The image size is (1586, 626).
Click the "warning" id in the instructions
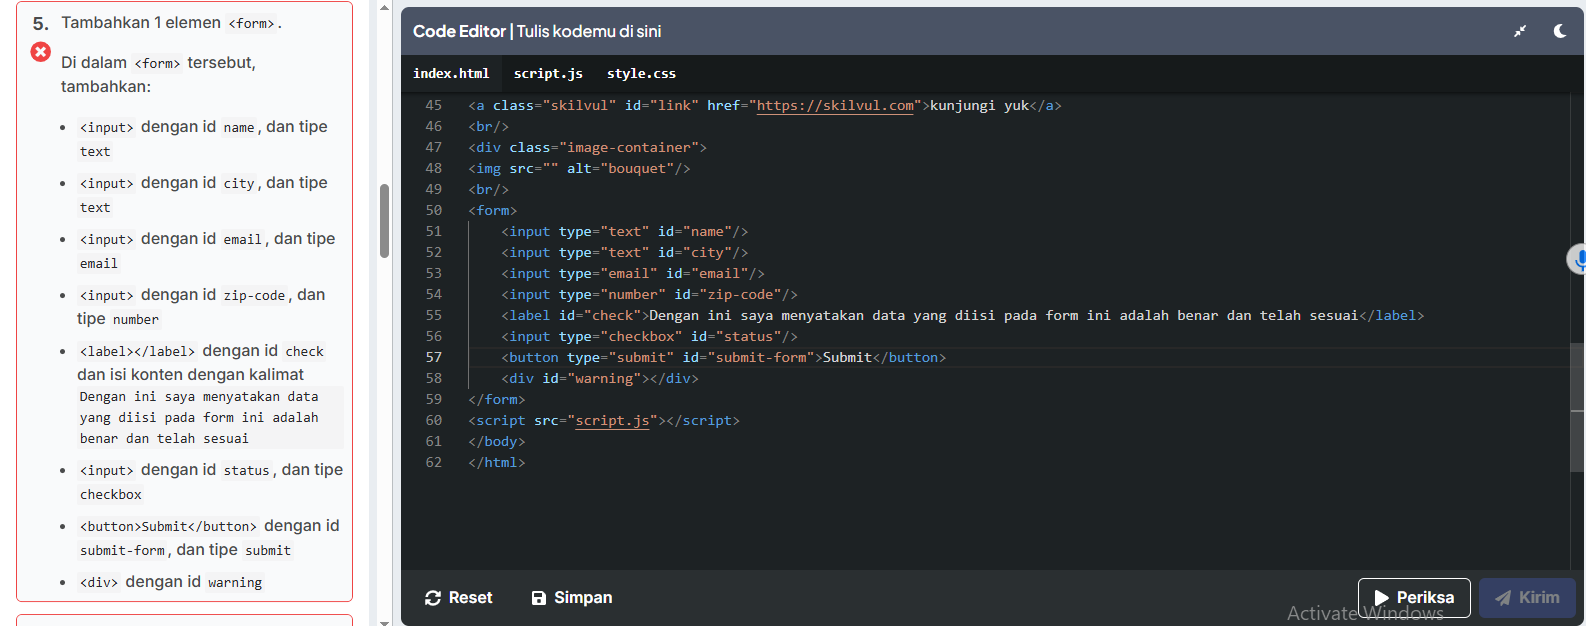(235, 582)
